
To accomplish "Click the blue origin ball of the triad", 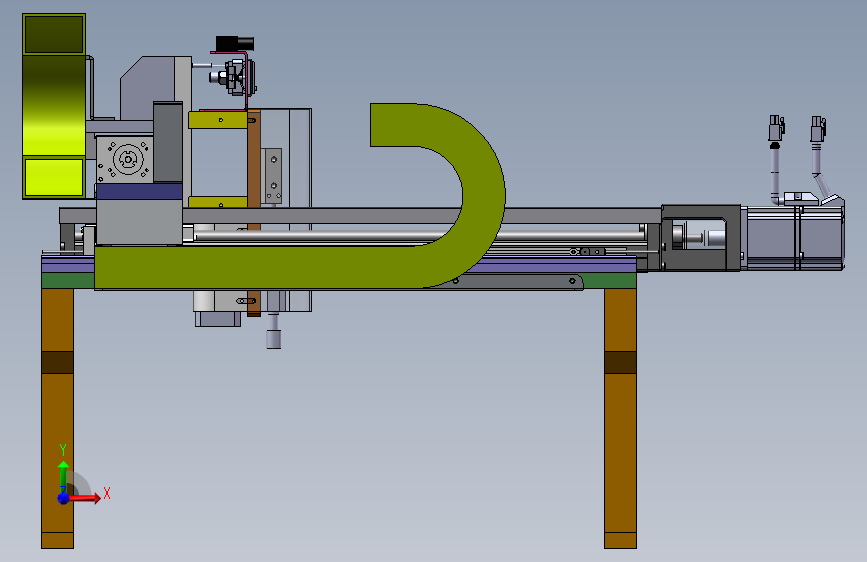I will pos(64,498).
